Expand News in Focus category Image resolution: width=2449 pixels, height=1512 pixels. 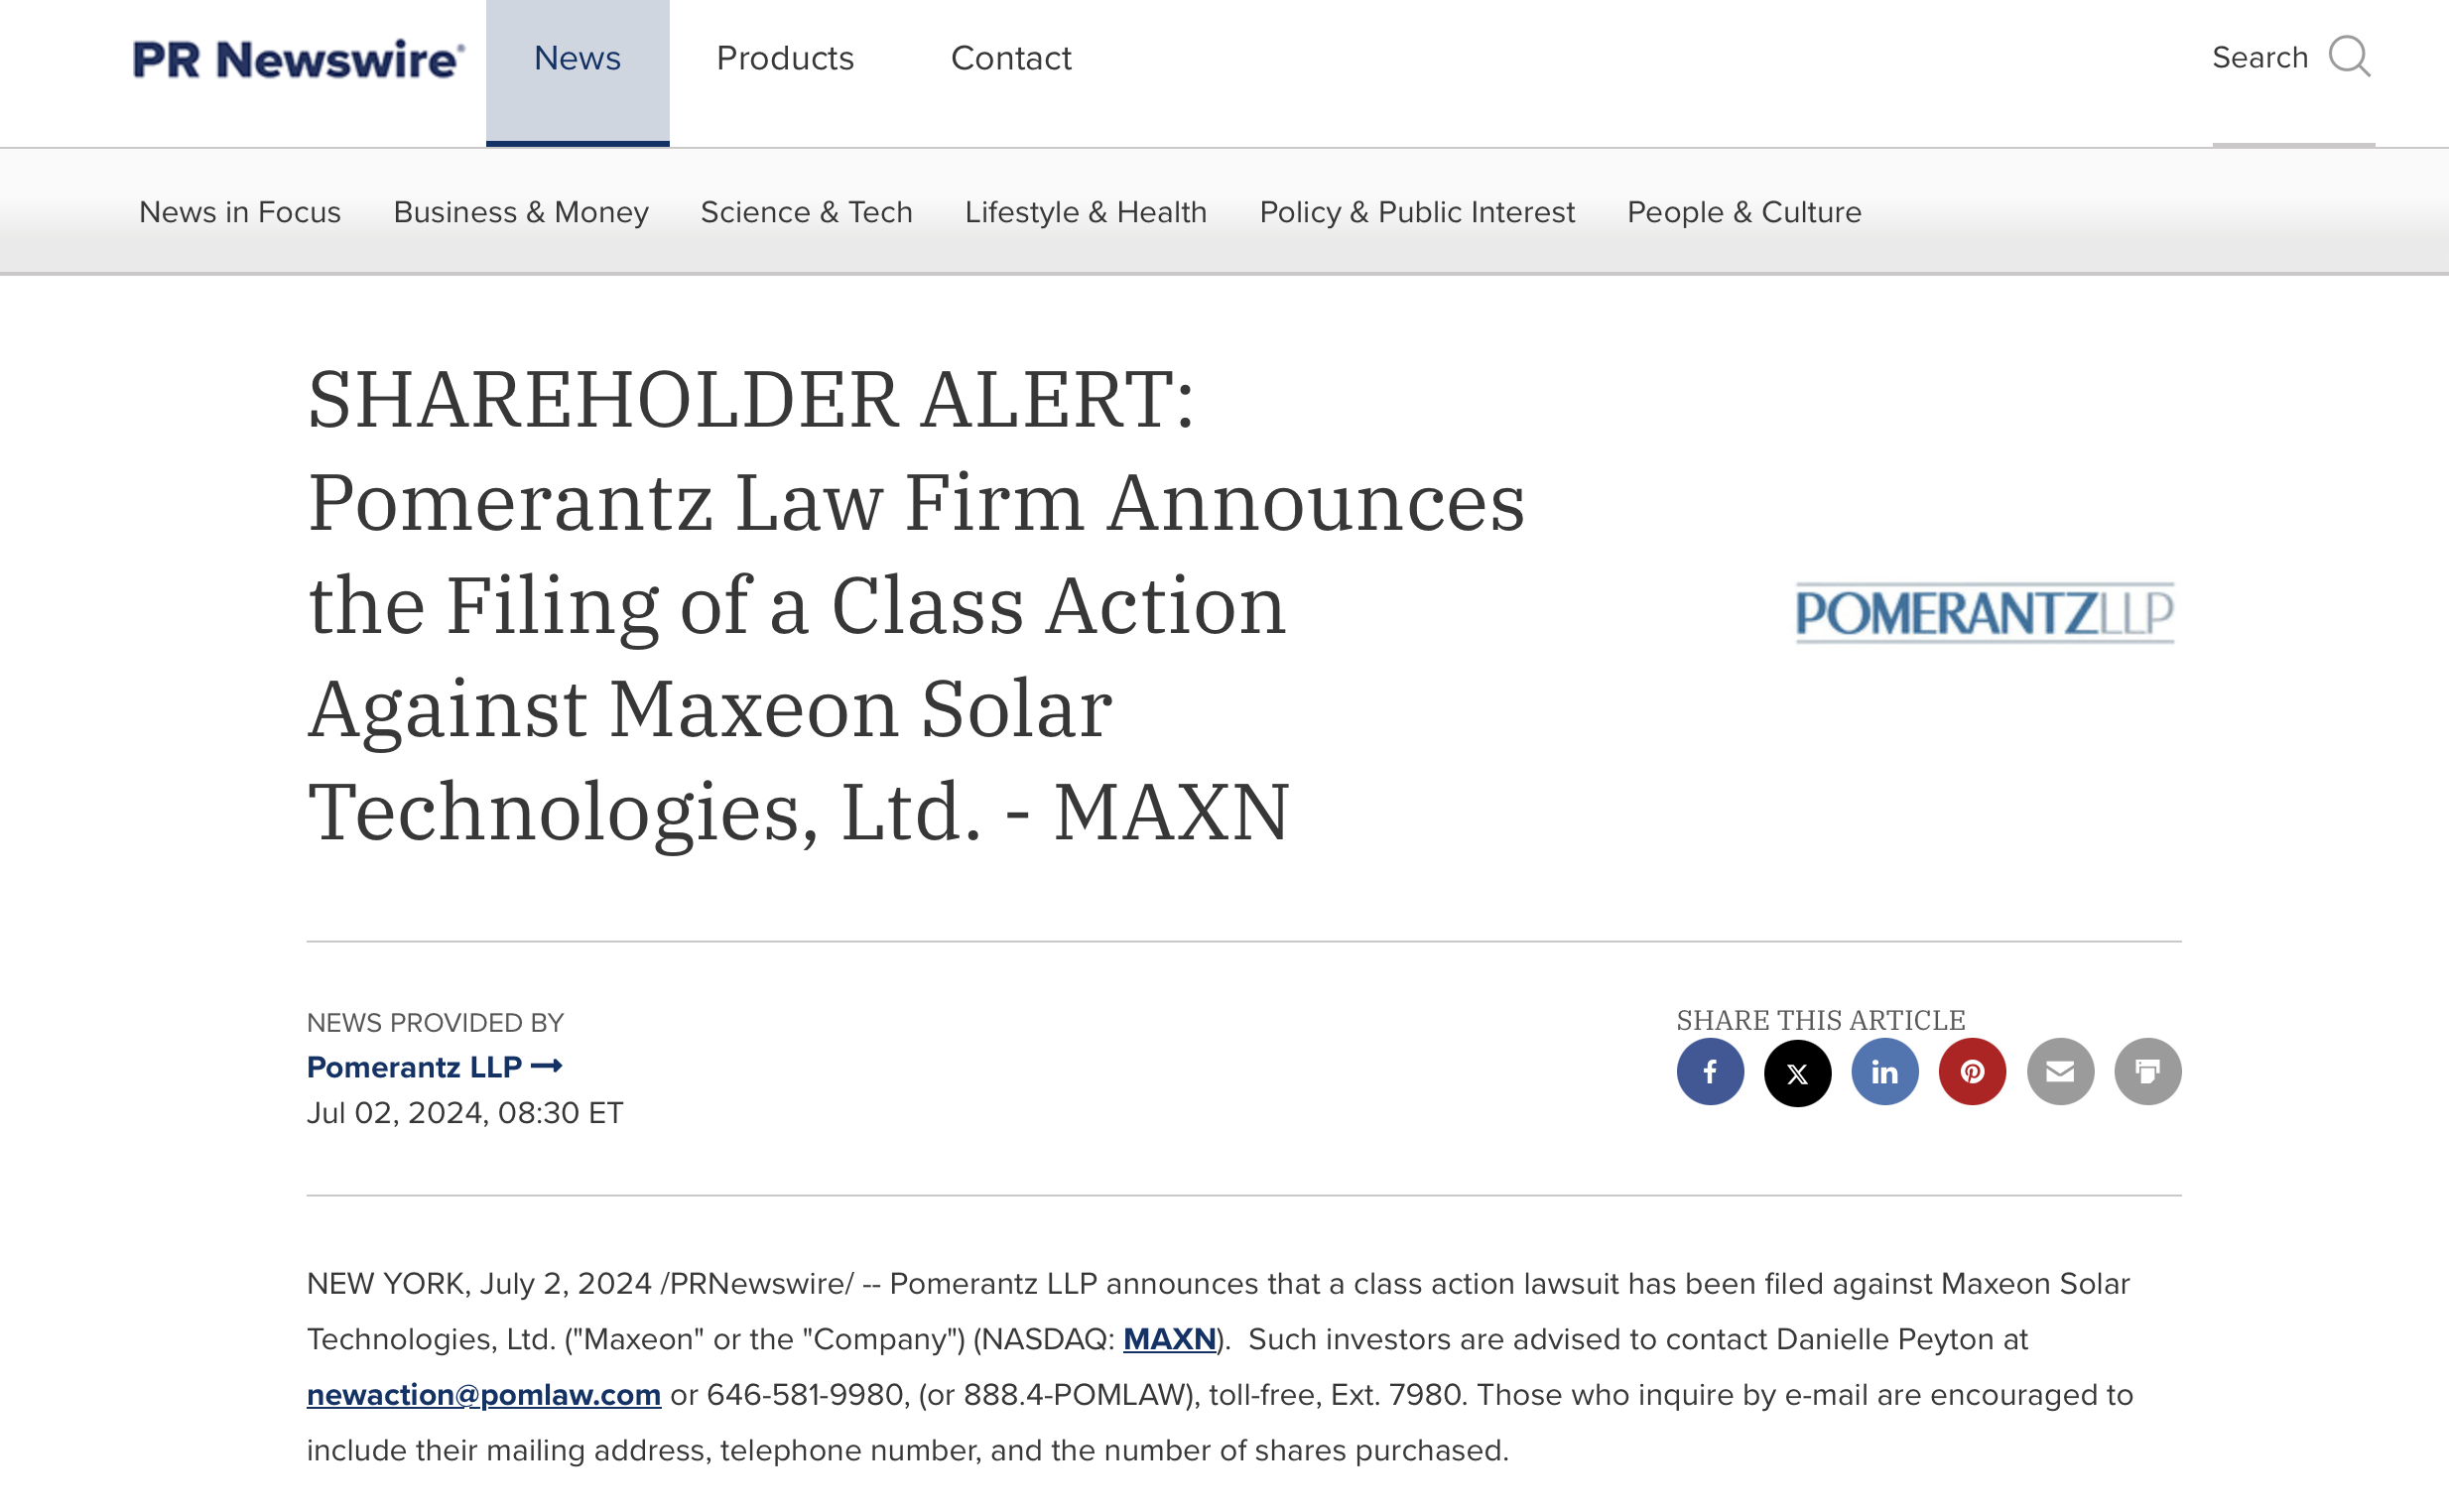[x=240, y=212]
